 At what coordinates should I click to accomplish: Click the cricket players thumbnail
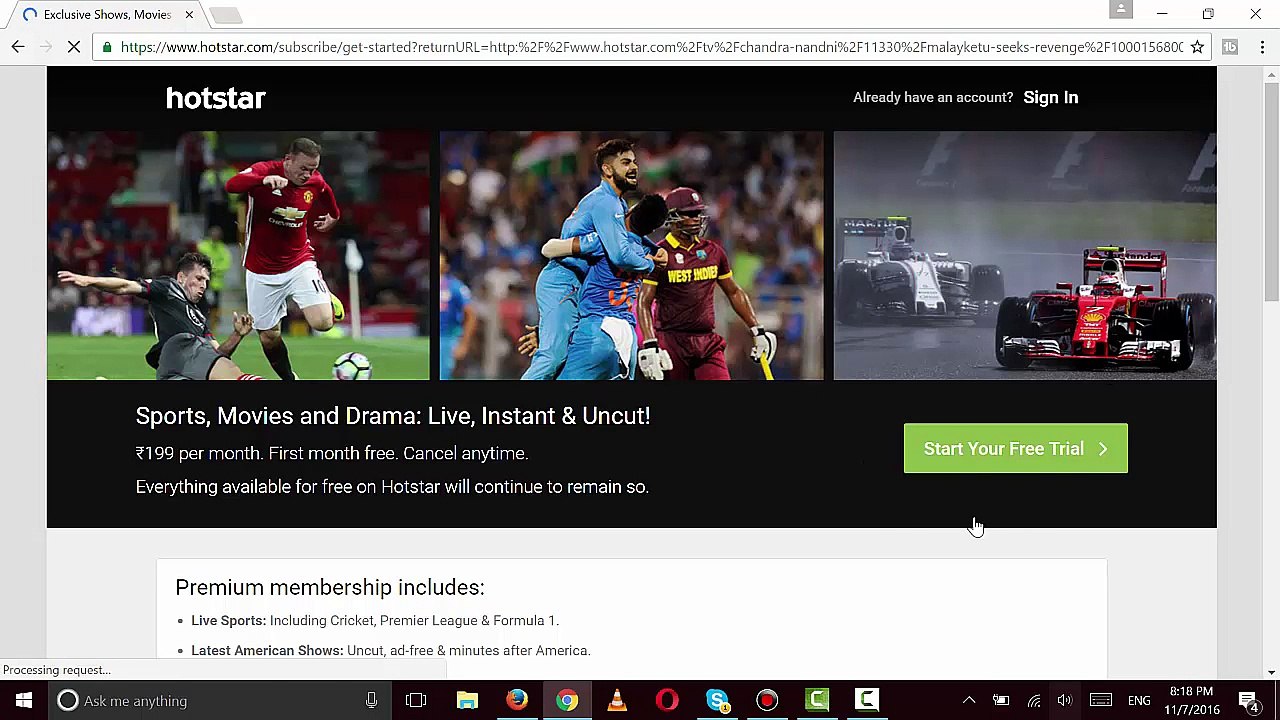(x=632, y=256)
